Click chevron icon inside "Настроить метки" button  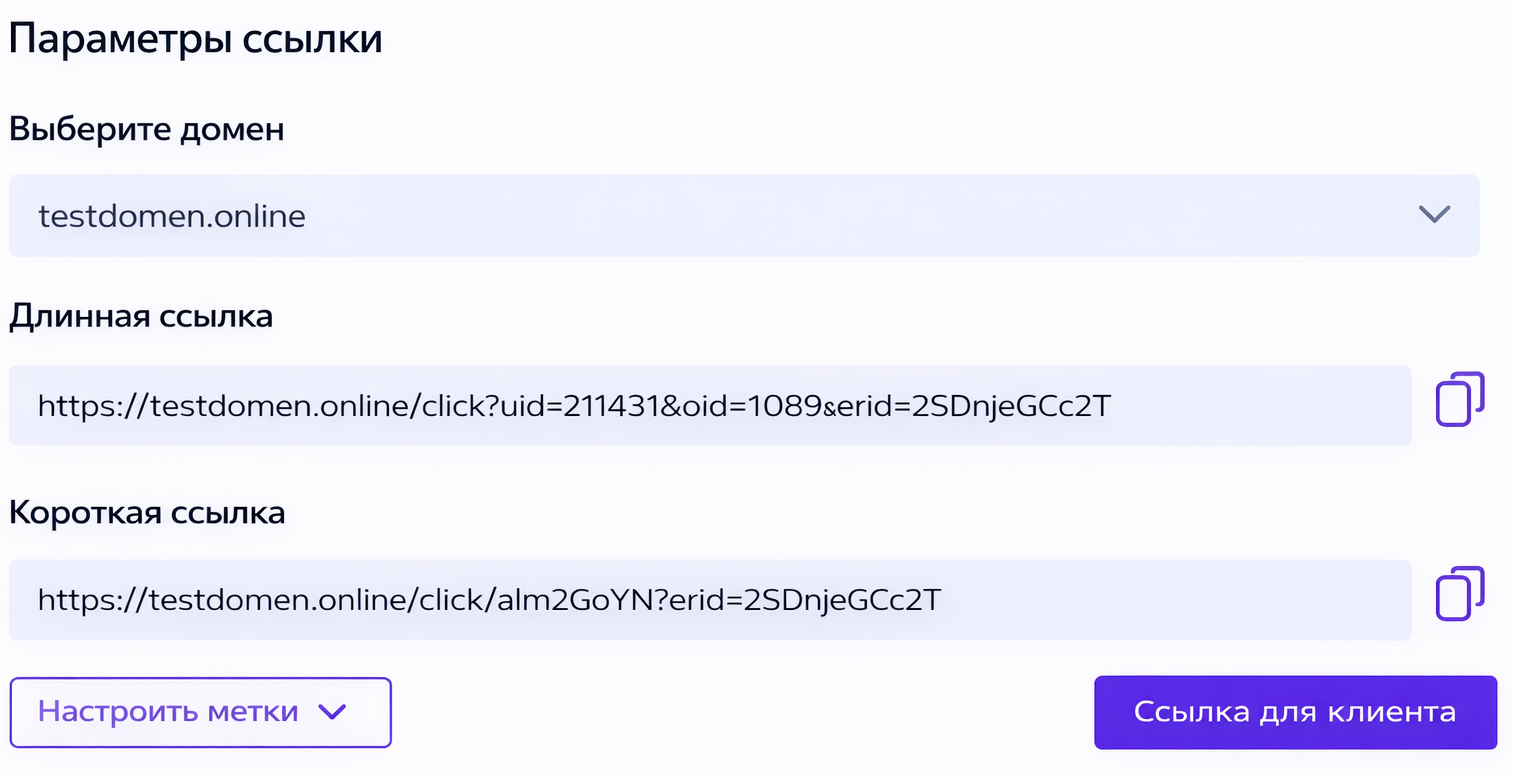[x=331, y=712]
